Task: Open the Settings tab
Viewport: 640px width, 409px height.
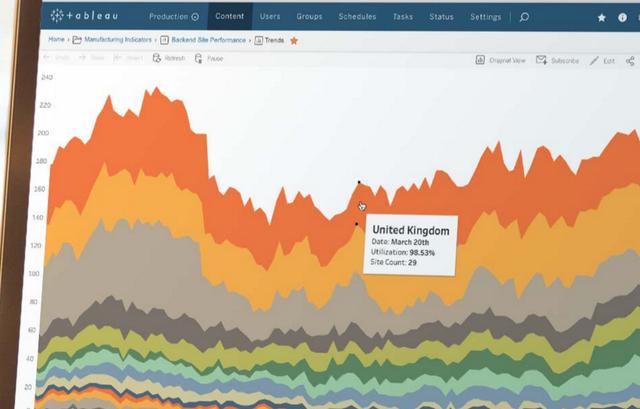Action: click(485, 17)
